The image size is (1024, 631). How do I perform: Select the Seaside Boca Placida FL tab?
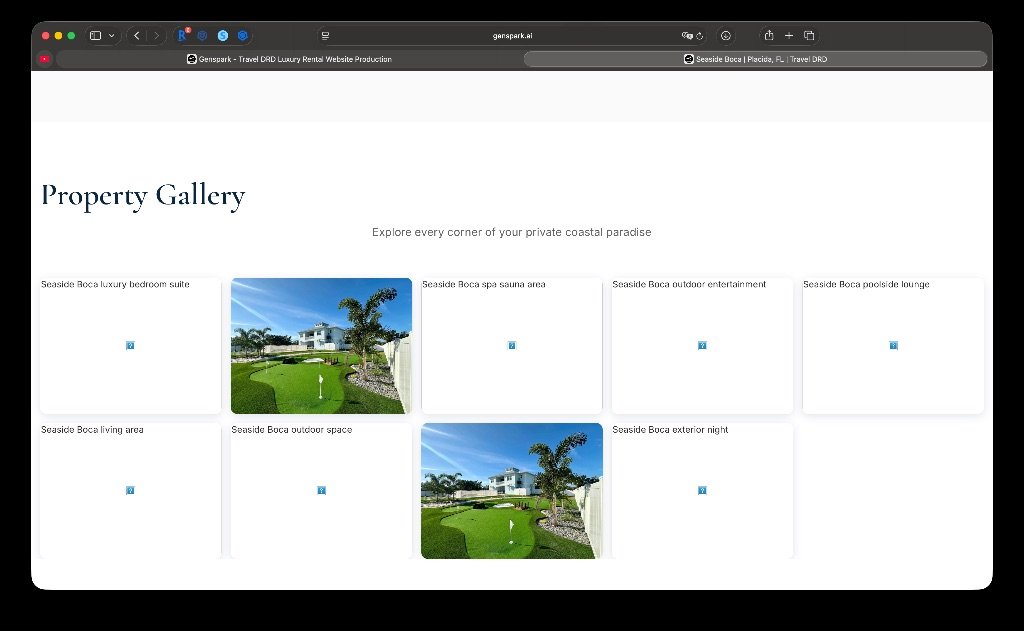[755, 59]
